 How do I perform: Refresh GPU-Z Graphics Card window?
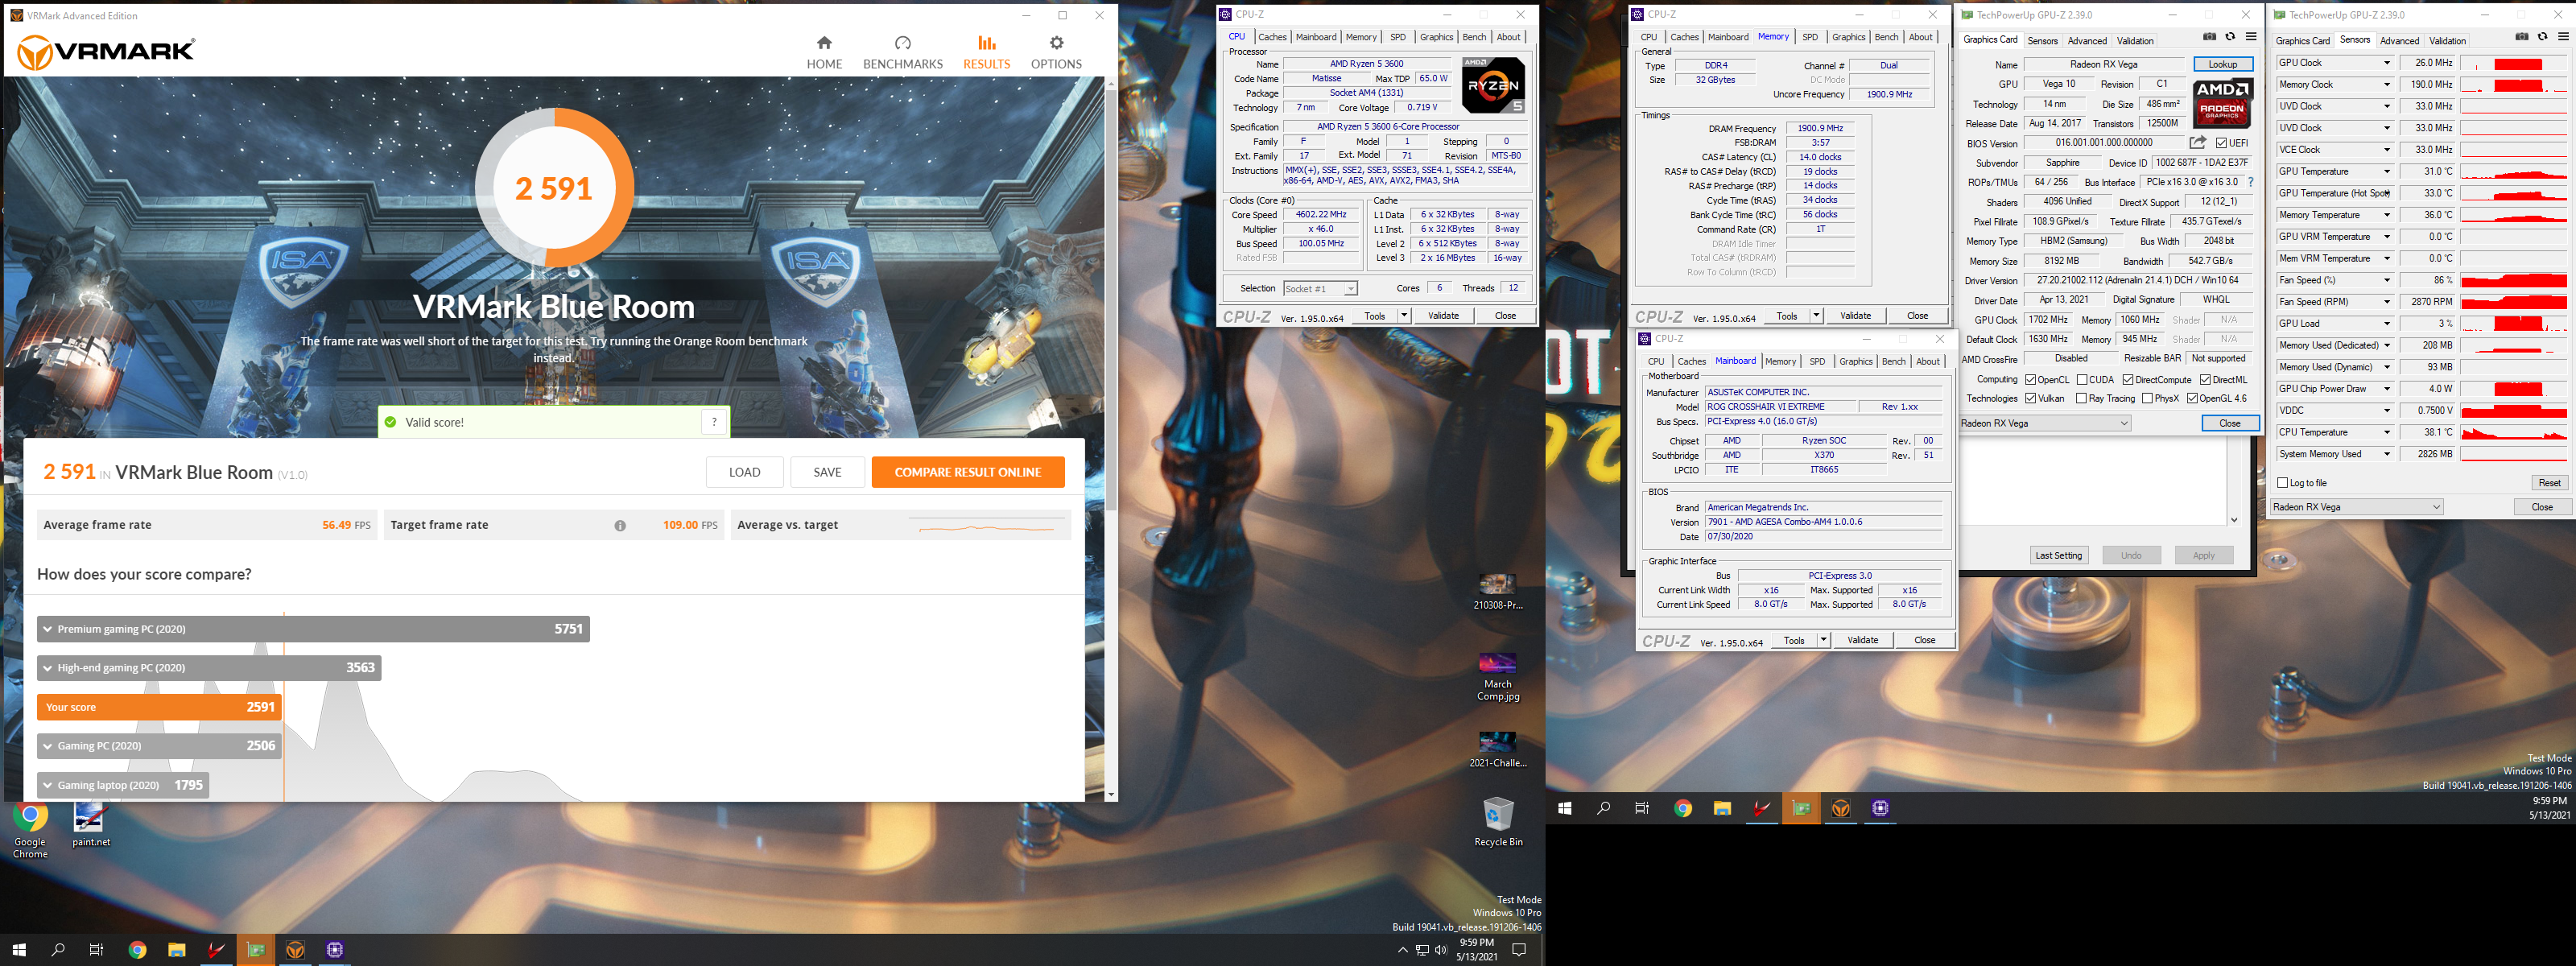click(2230, 37)
